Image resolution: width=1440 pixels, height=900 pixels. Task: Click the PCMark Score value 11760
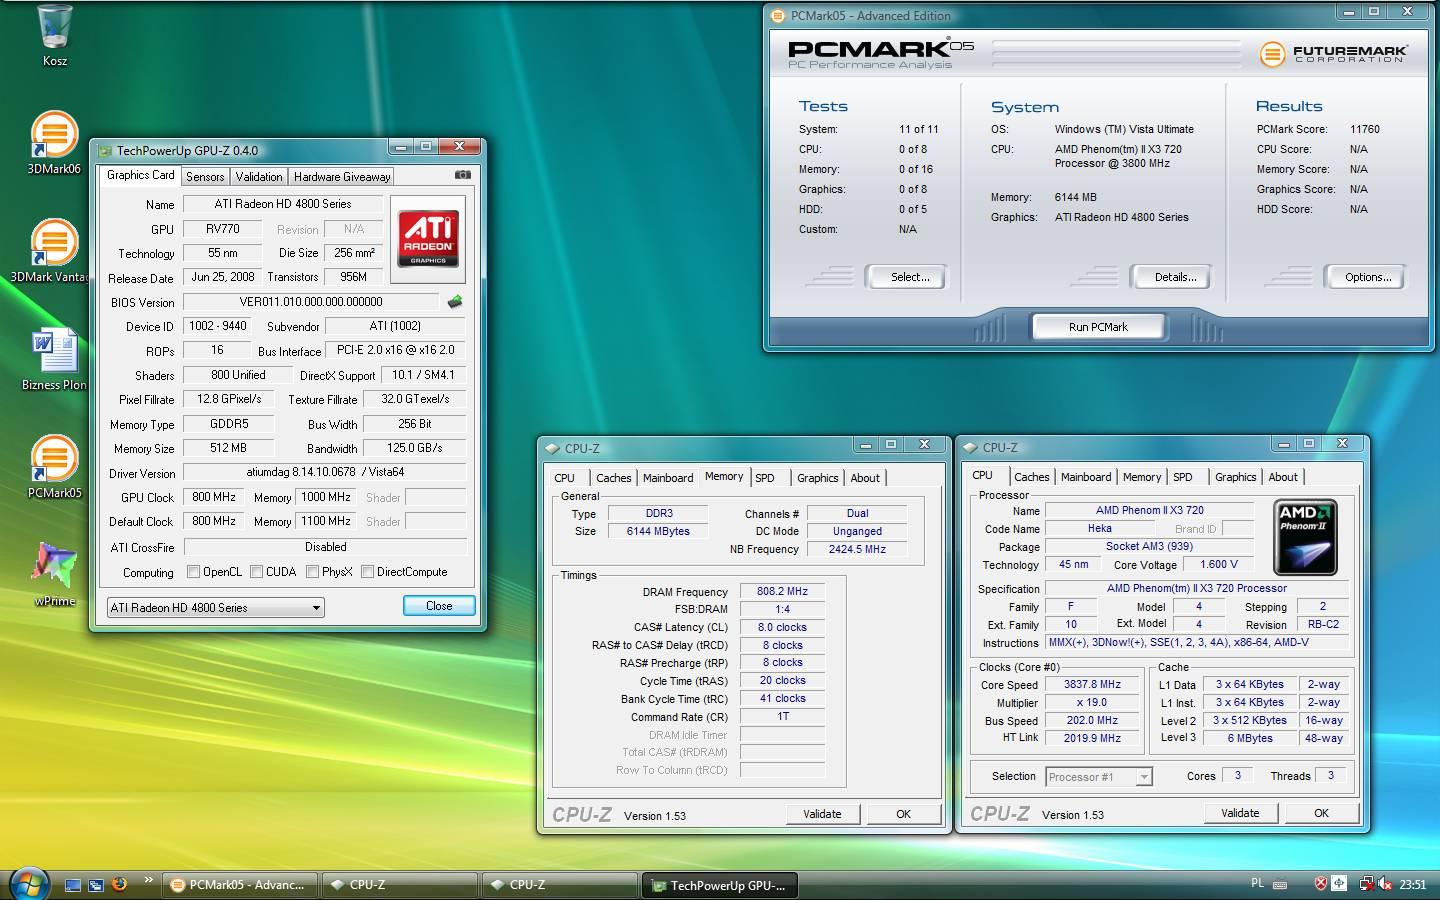coord(1365,129)
